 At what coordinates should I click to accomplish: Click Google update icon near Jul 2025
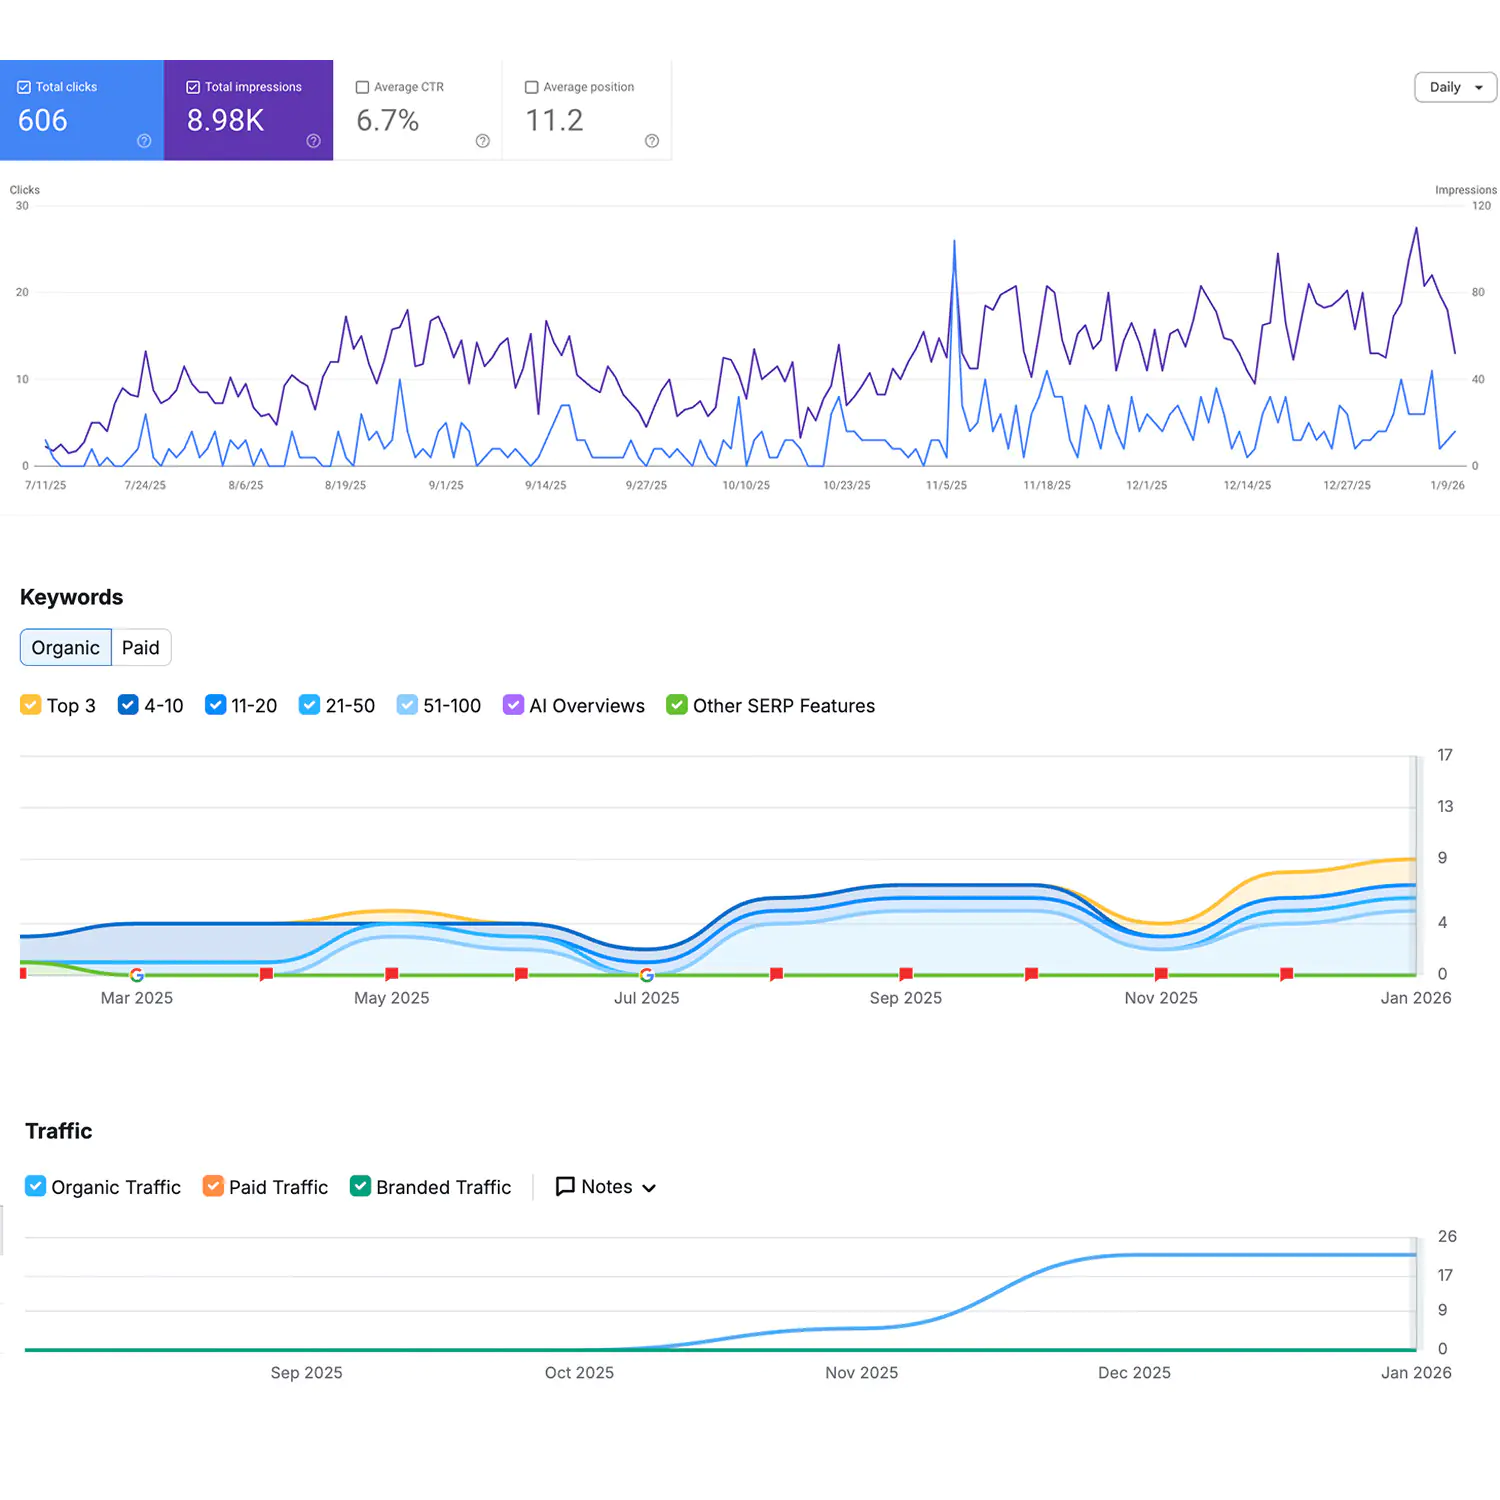(647, 974)
